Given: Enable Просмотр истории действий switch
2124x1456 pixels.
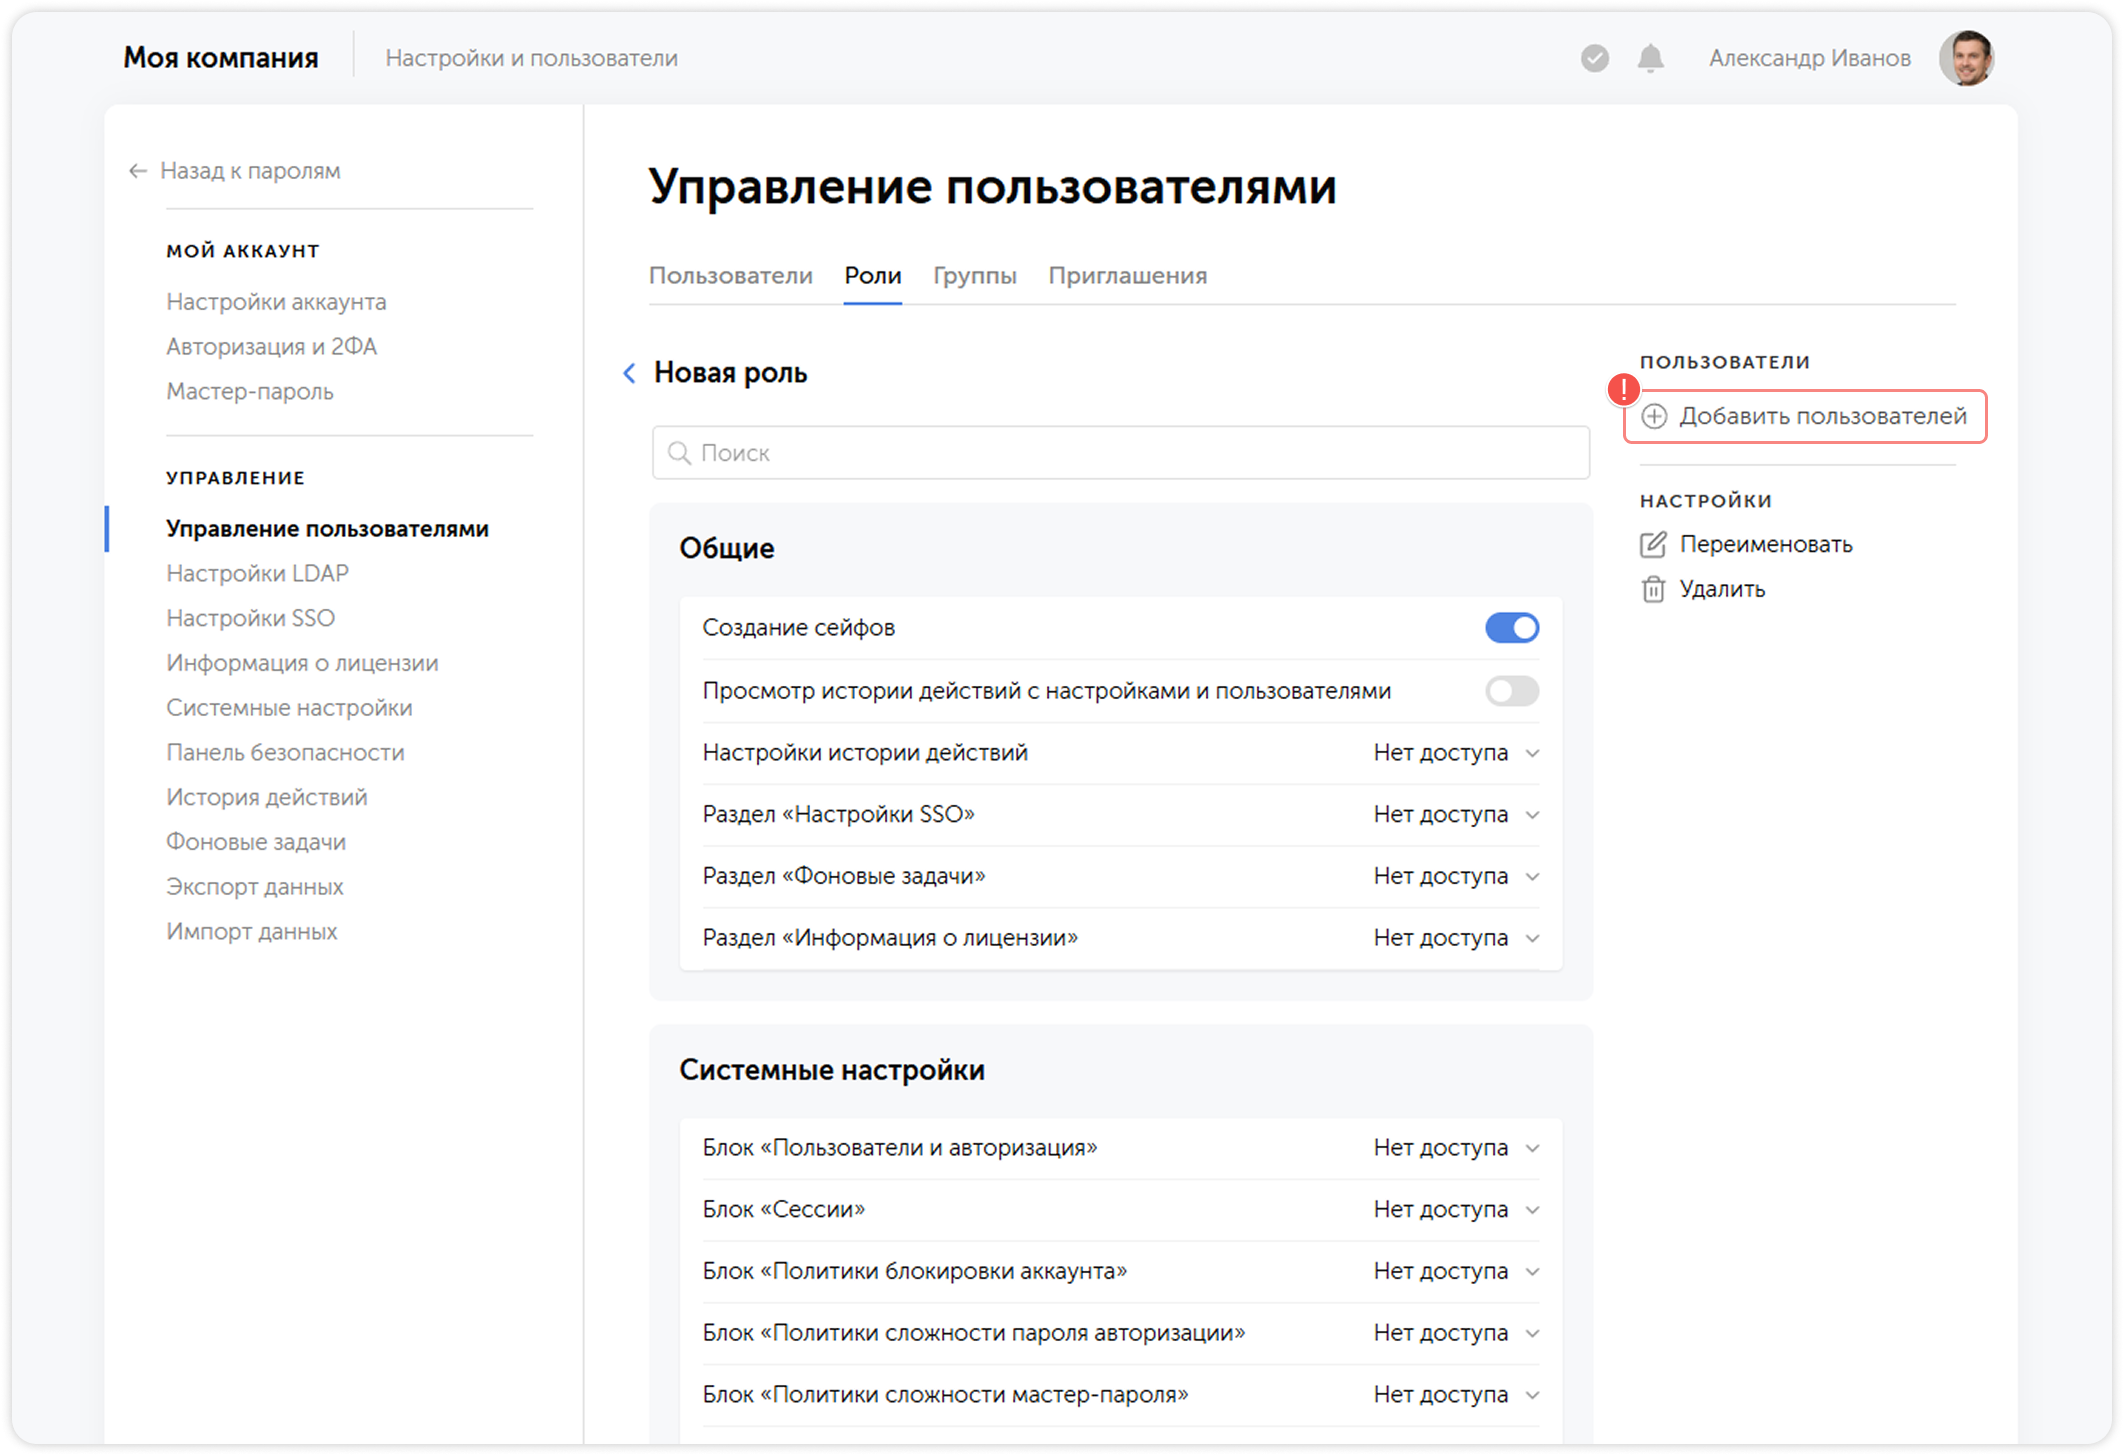Looking at the screenshot, I should tap(1511, 691).
